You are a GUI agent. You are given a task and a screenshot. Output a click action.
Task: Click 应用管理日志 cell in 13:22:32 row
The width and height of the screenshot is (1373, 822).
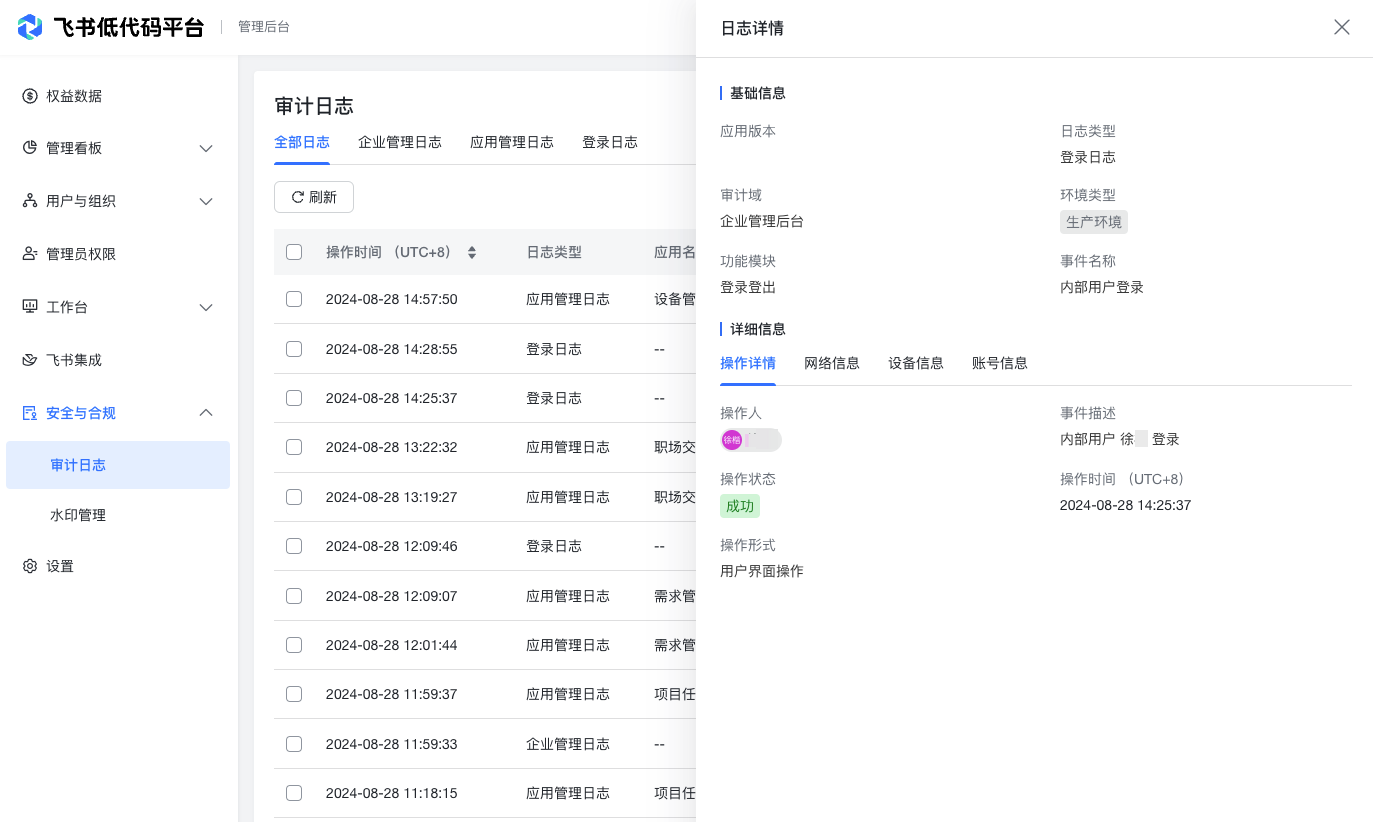(x=568, y=447)
